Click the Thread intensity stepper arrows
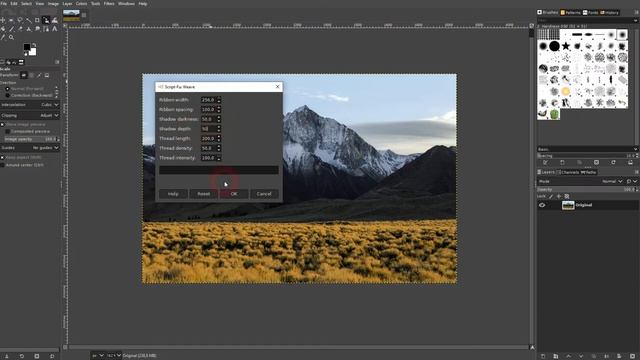 pyautogui.click(x=219, y=158)
